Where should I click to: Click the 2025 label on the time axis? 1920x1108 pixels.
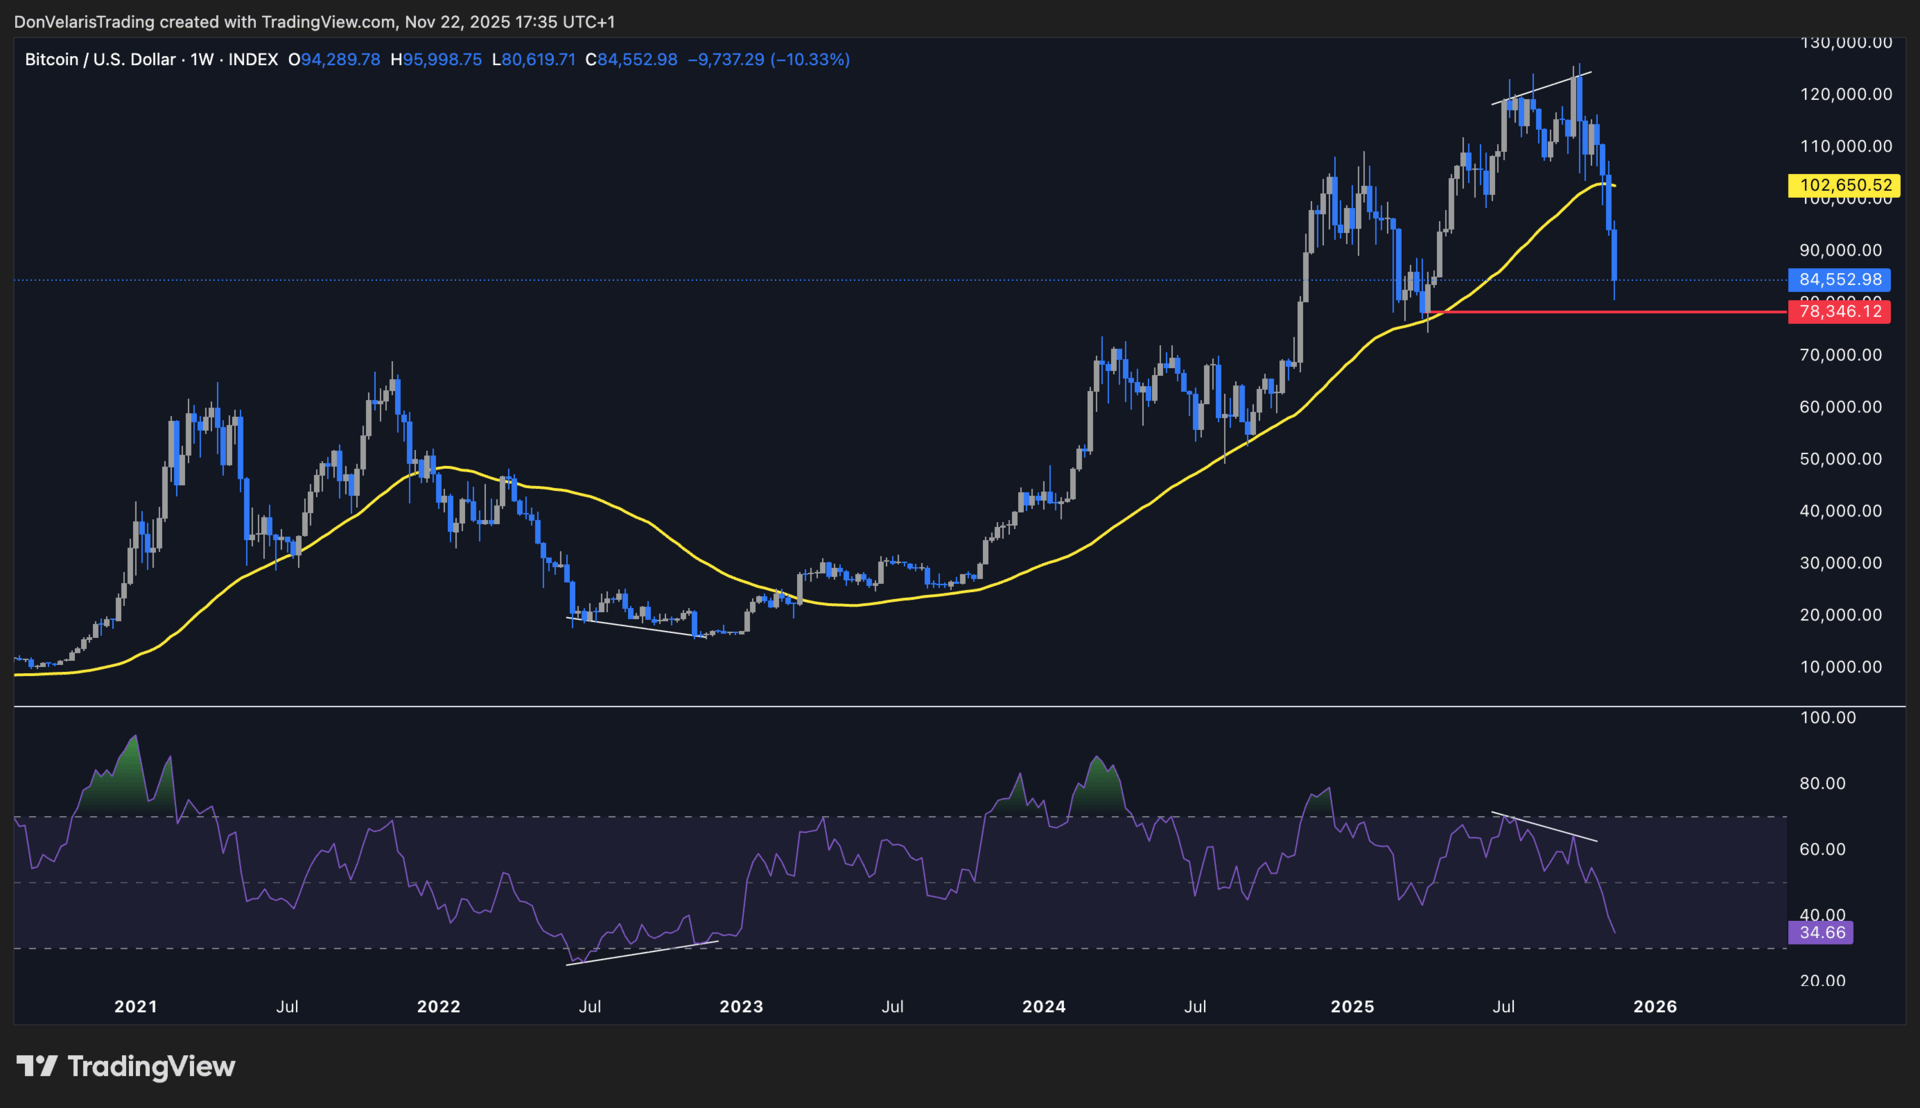(x=1352, y=1007)
